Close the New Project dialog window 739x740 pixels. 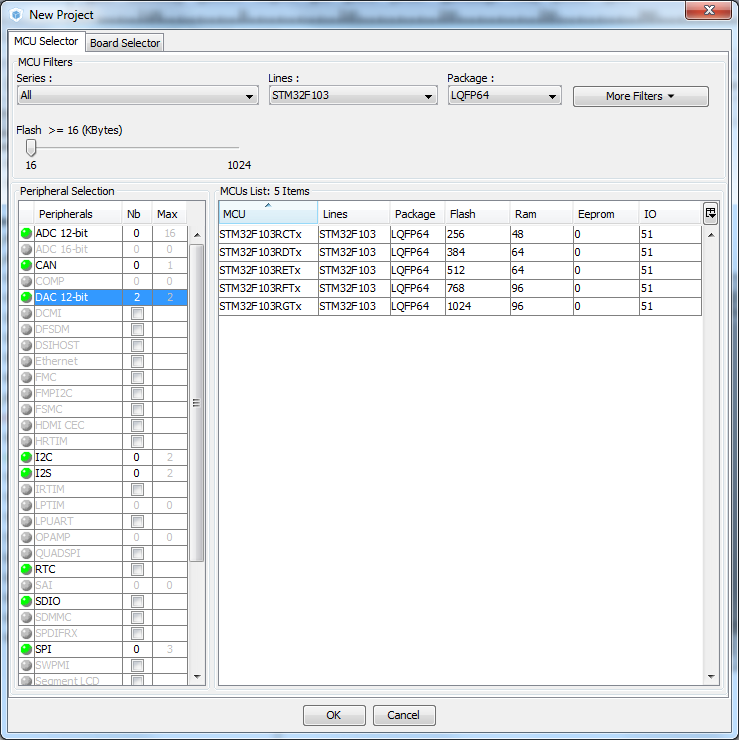point(708,10)
